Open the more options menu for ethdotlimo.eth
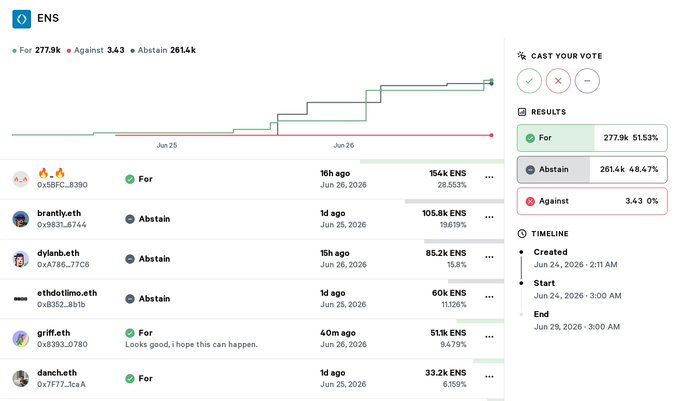680x401 pixels. [489, 297]
